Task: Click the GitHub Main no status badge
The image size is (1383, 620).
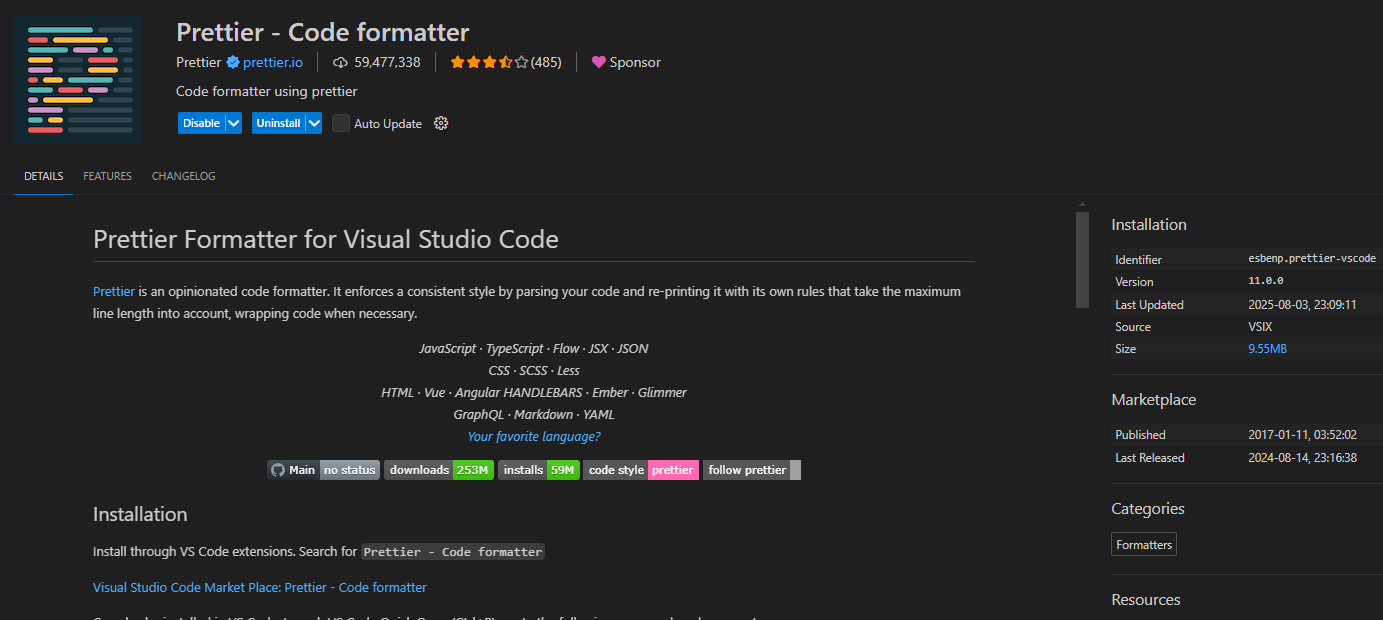Action: [x=323, y=470]
